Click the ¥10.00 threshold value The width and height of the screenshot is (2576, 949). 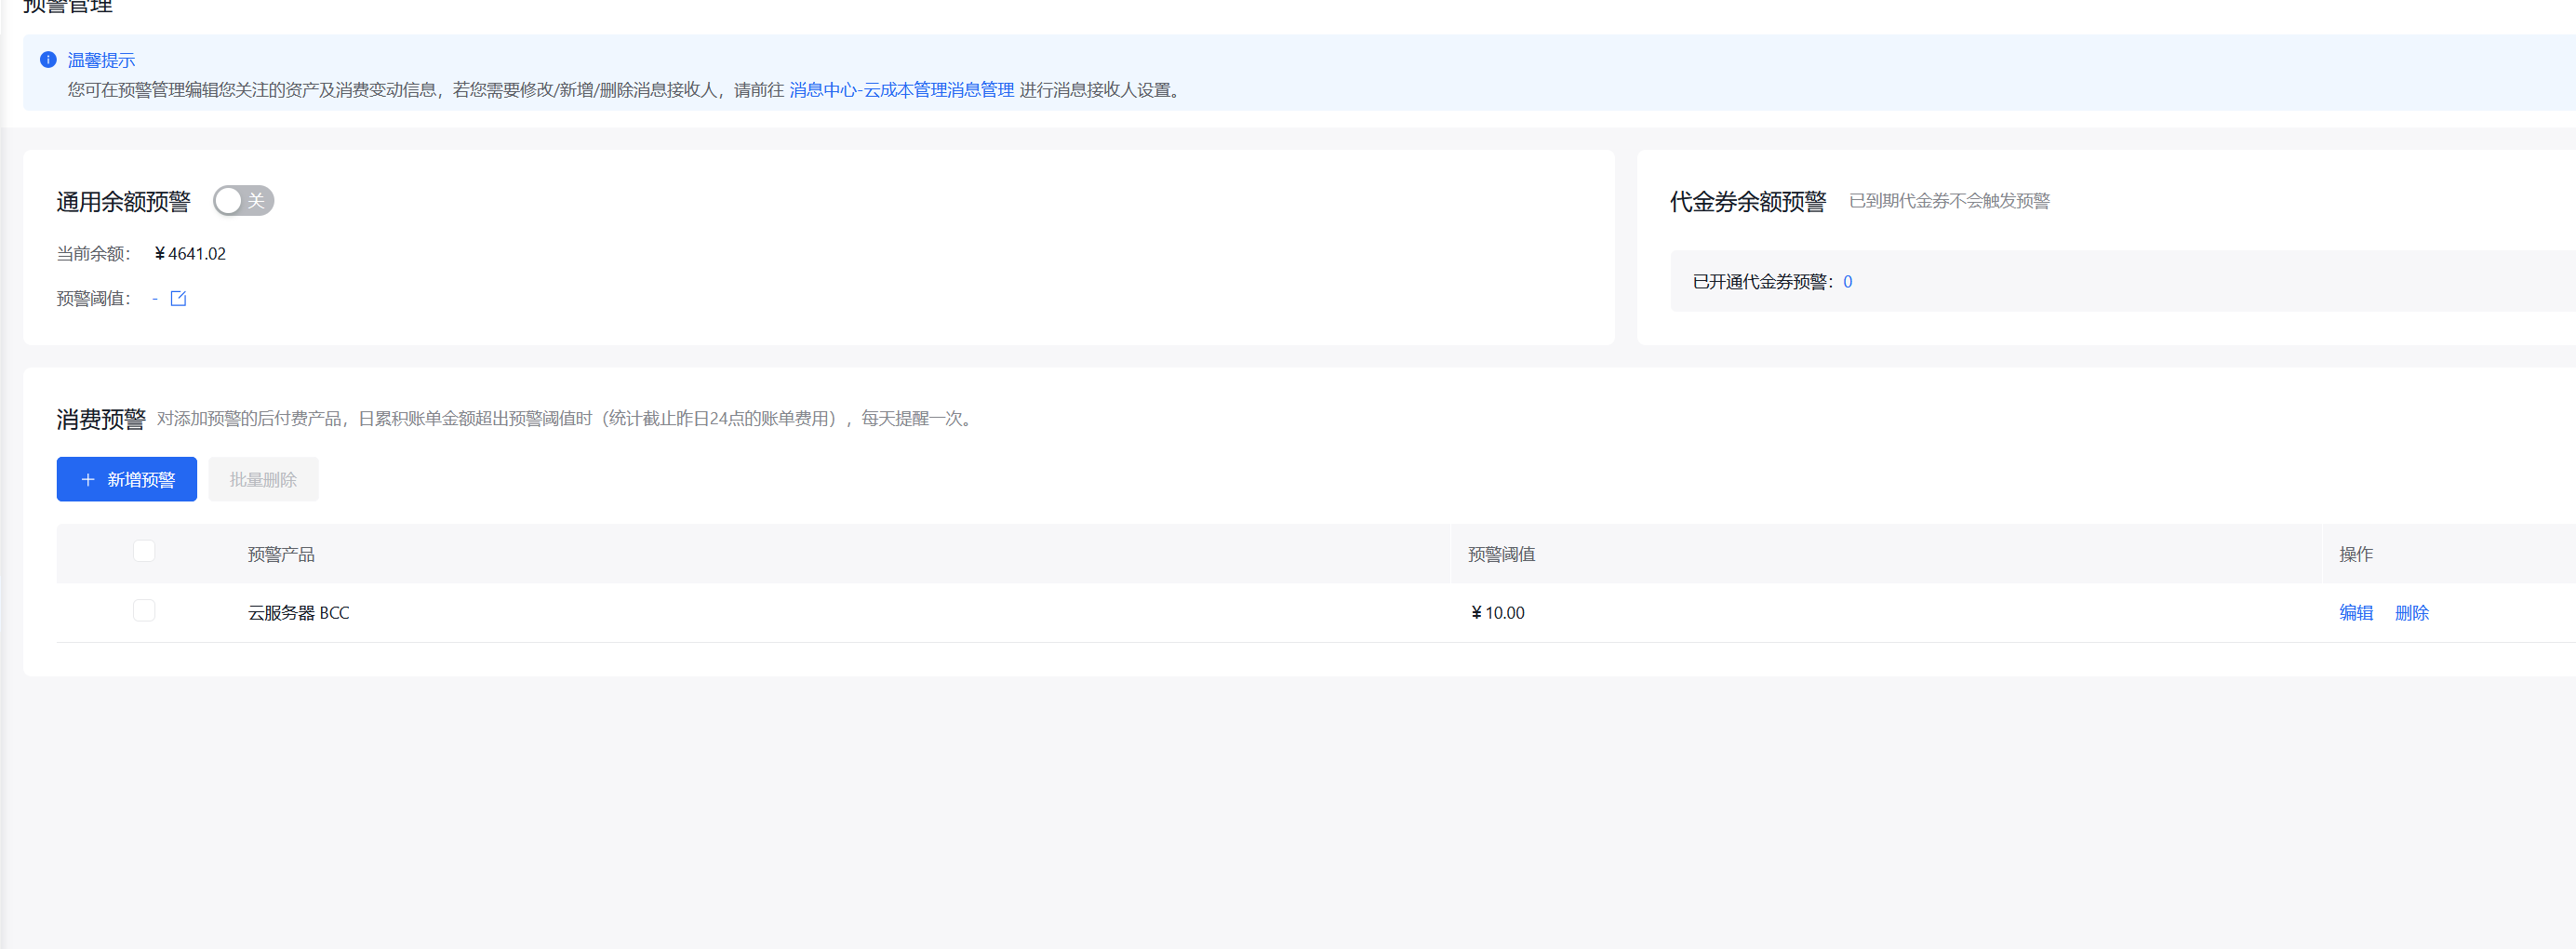pyautogui.click(x=1497, y=613)
